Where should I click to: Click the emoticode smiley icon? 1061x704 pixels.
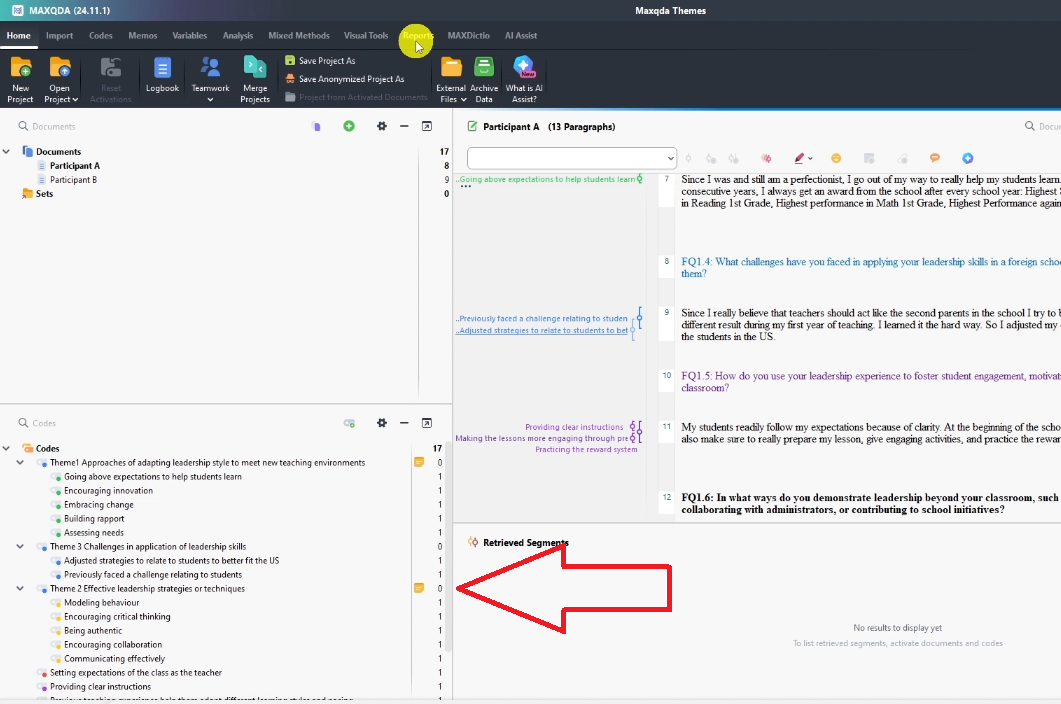pos(836,158)
